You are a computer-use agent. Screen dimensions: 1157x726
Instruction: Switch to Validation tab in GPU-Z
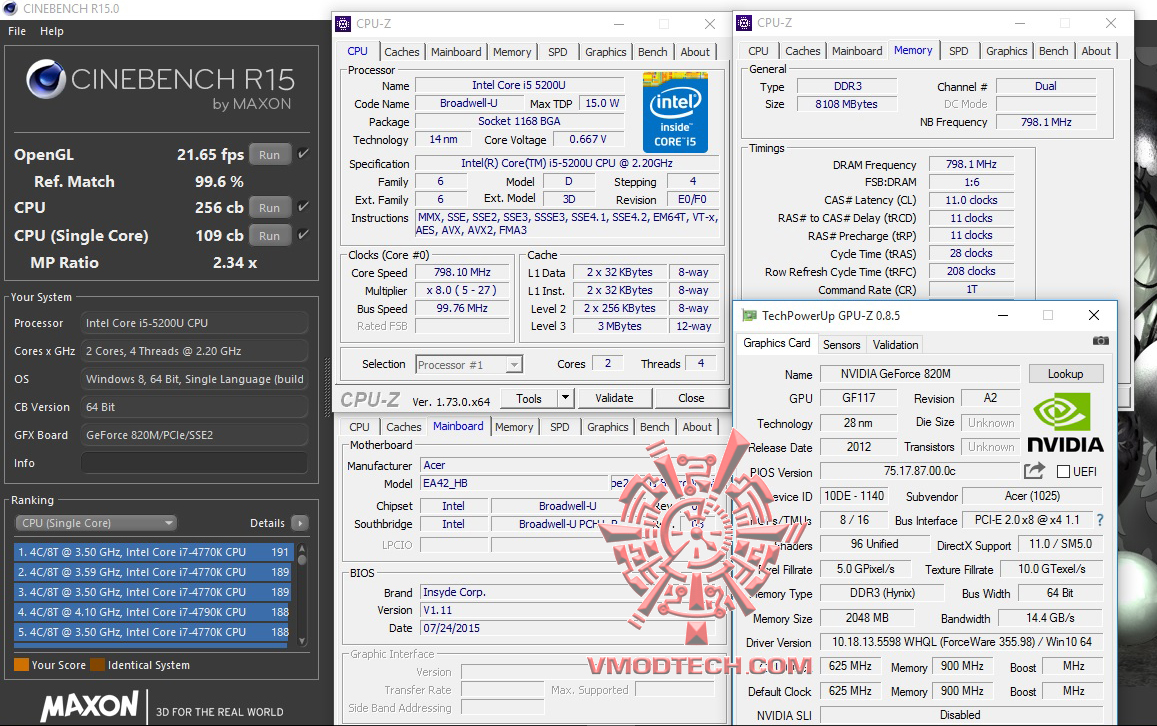pos(895,345)
